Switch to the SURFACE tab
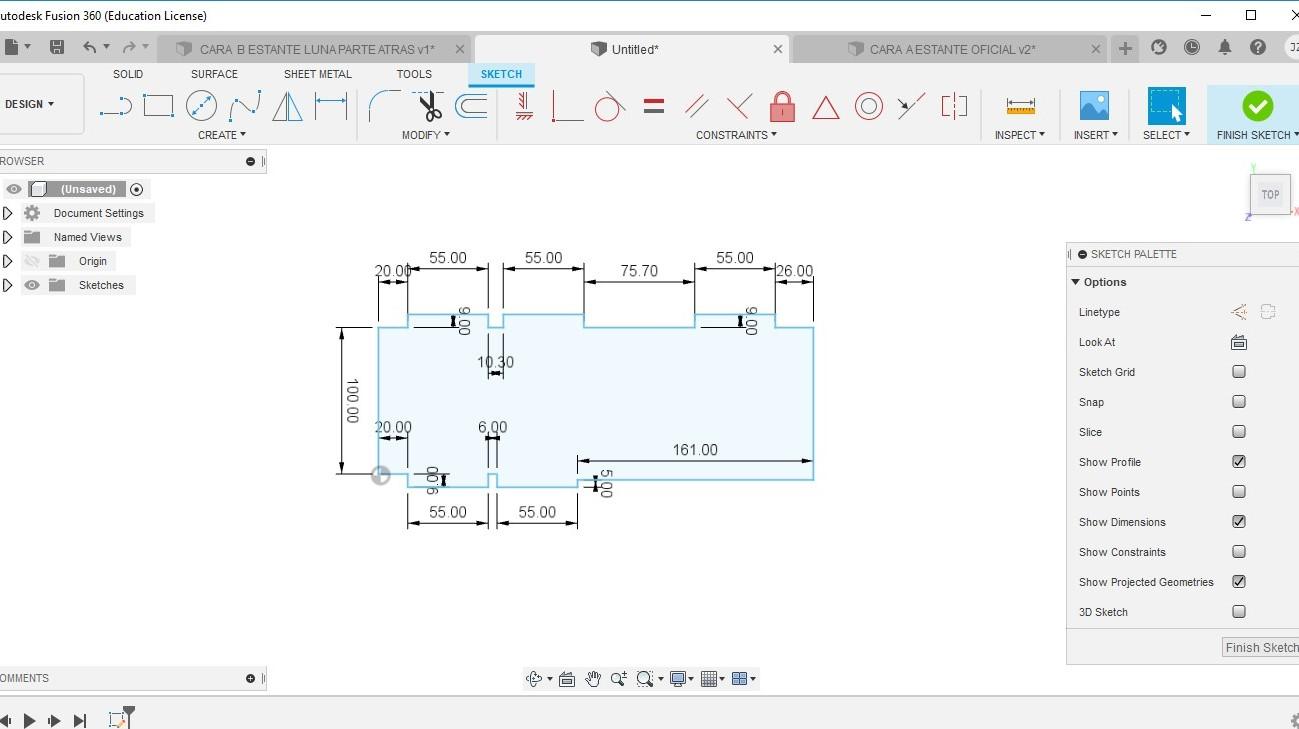Image resolution: width=1299 pixels, height=729 pixels. tap(214, 74)
